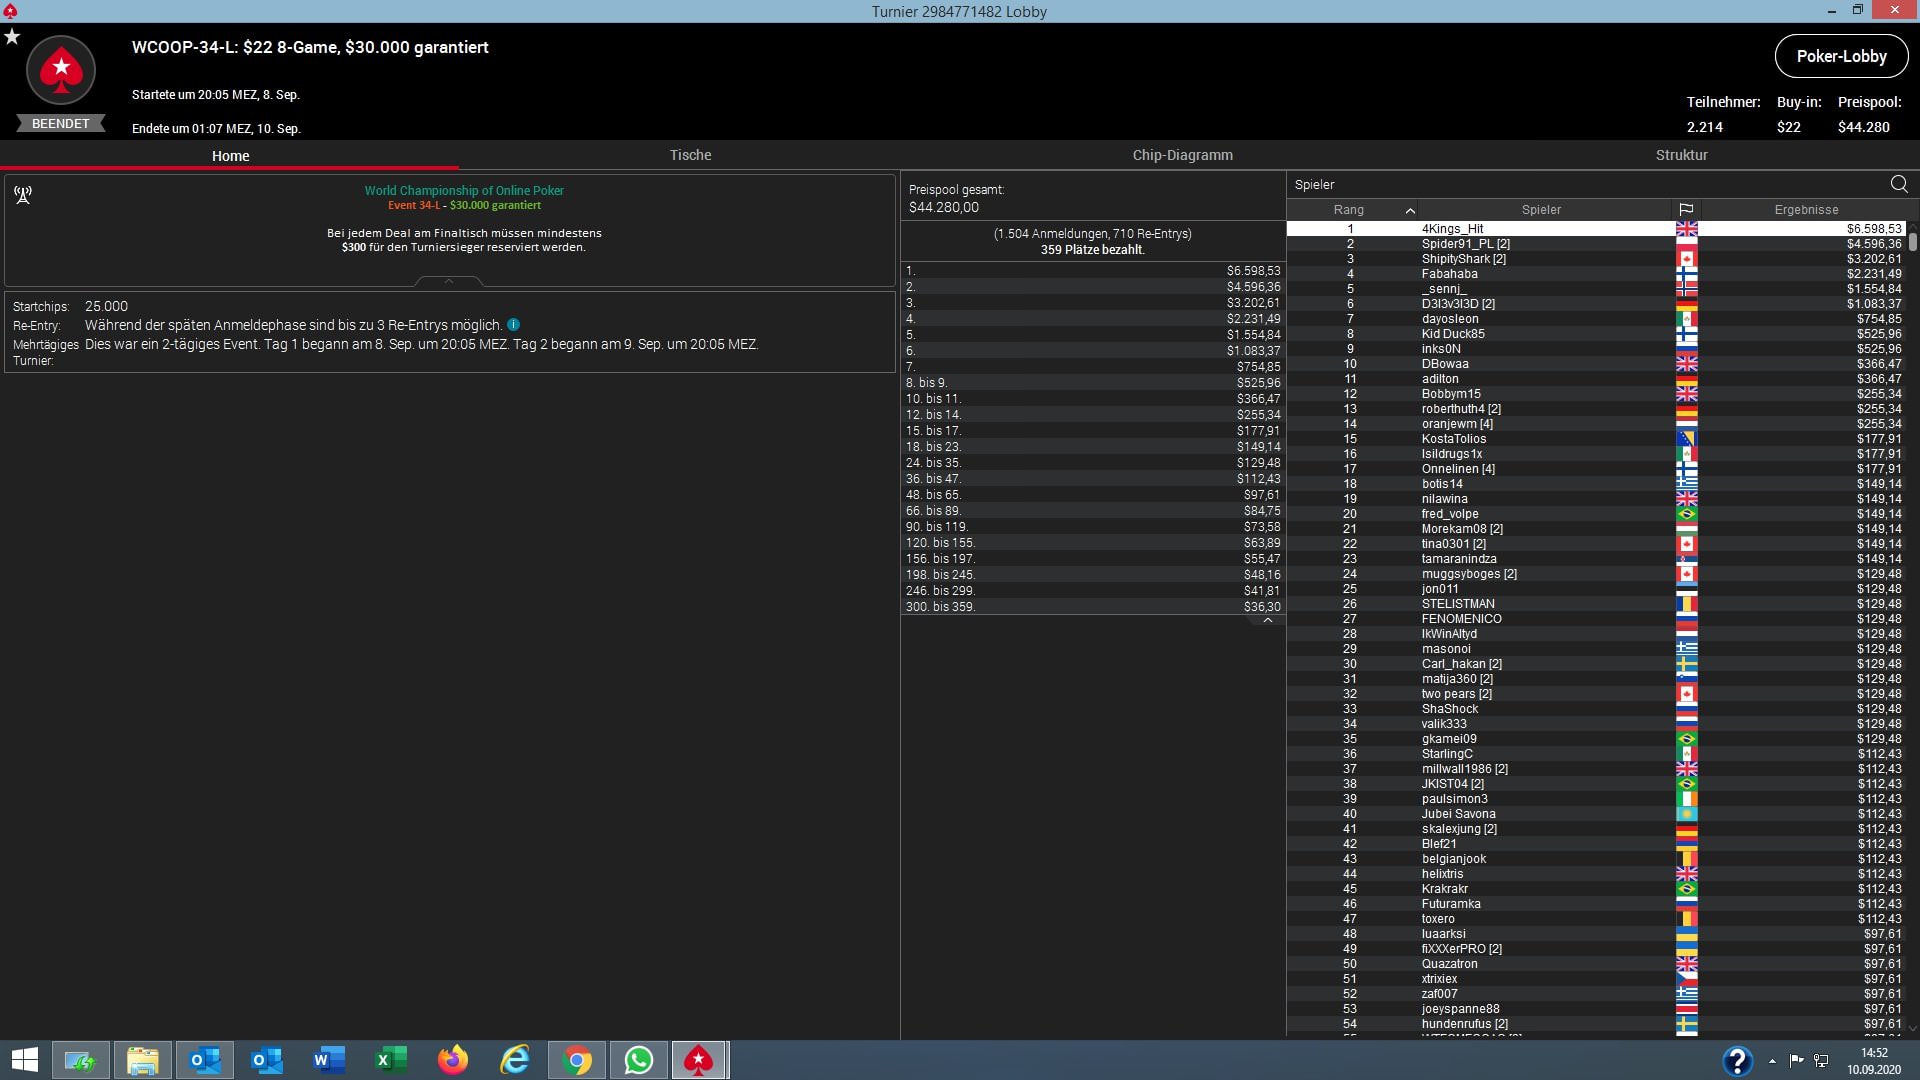1920x1080 pixels.
Task: Click the Re-Entry info icon
Action: click(513, 325)
